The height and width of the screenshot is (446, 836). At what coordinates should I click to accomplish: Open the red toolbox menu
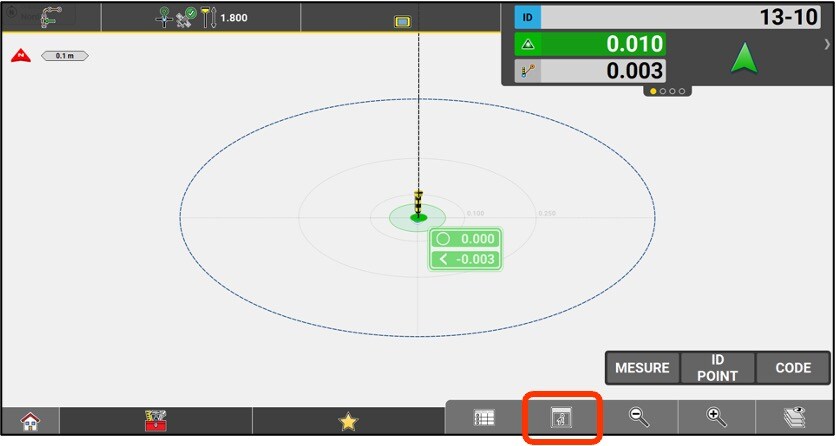[x=155, y=421]
